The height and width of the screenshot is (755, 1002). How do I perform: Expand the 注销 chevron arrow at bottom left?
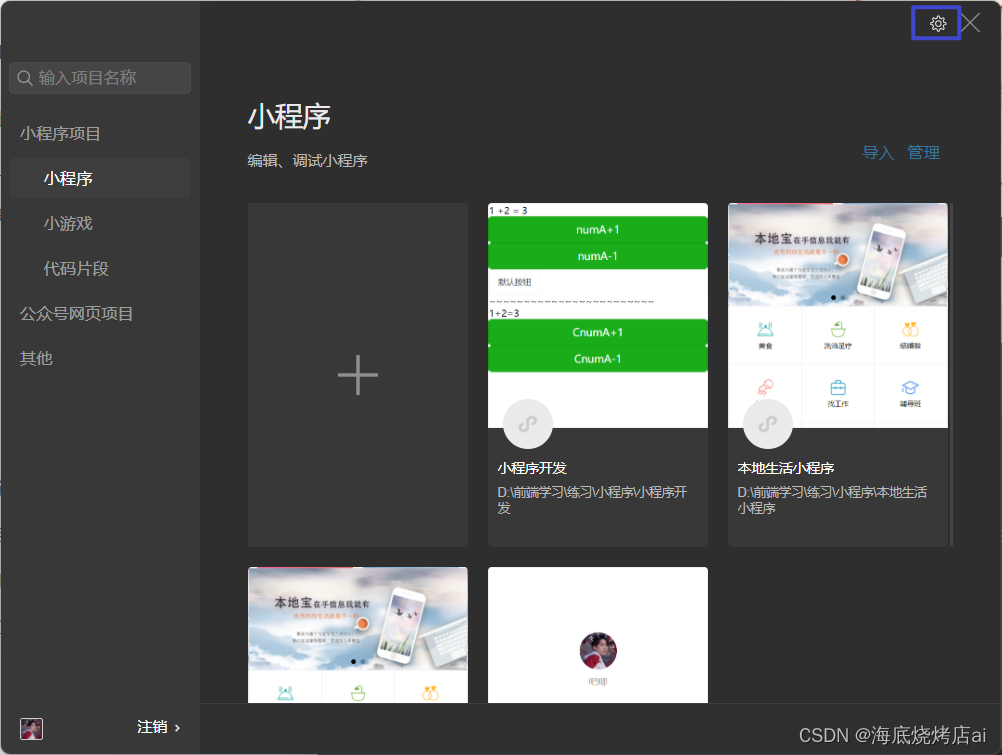[x=177, y=728]
